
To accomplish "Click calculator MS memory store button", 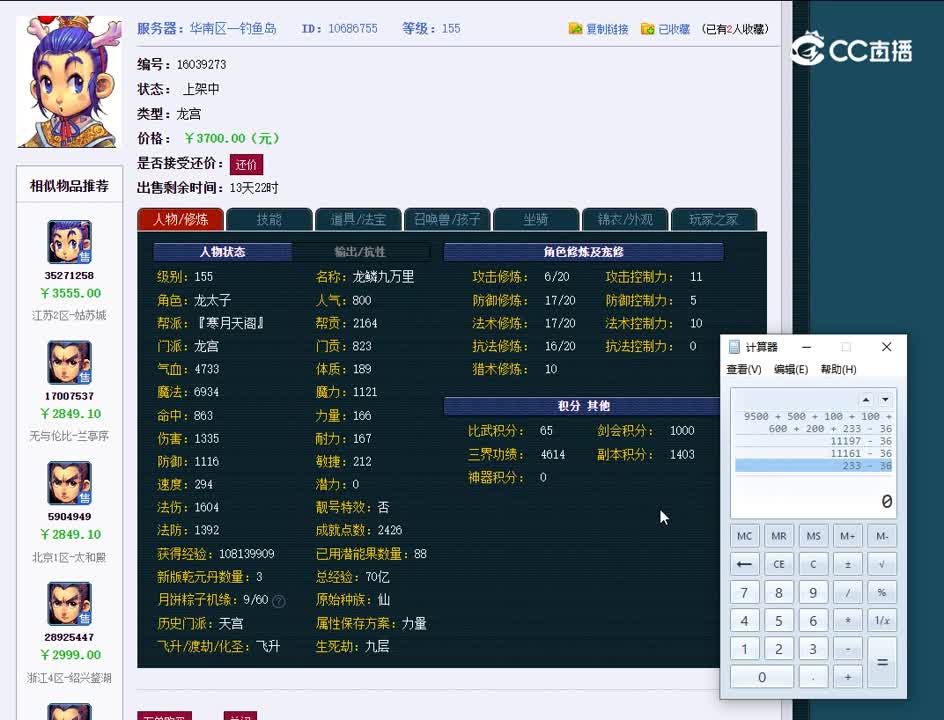I will click(x=813, y=536).
